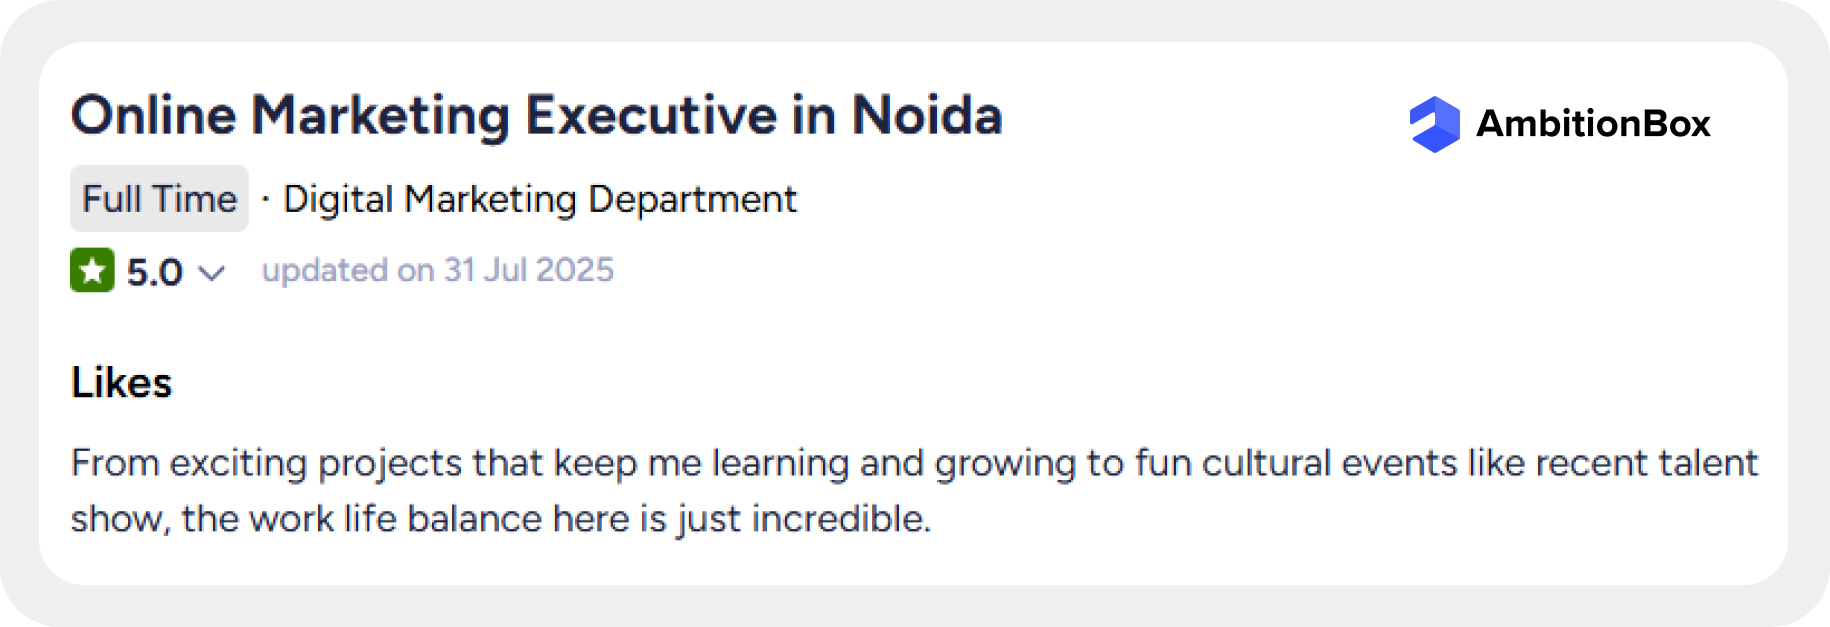Image resolution: width=1830 pixels, height=627 pixels.
Task: Click the Likes section heading
Action: click(122, 383)
